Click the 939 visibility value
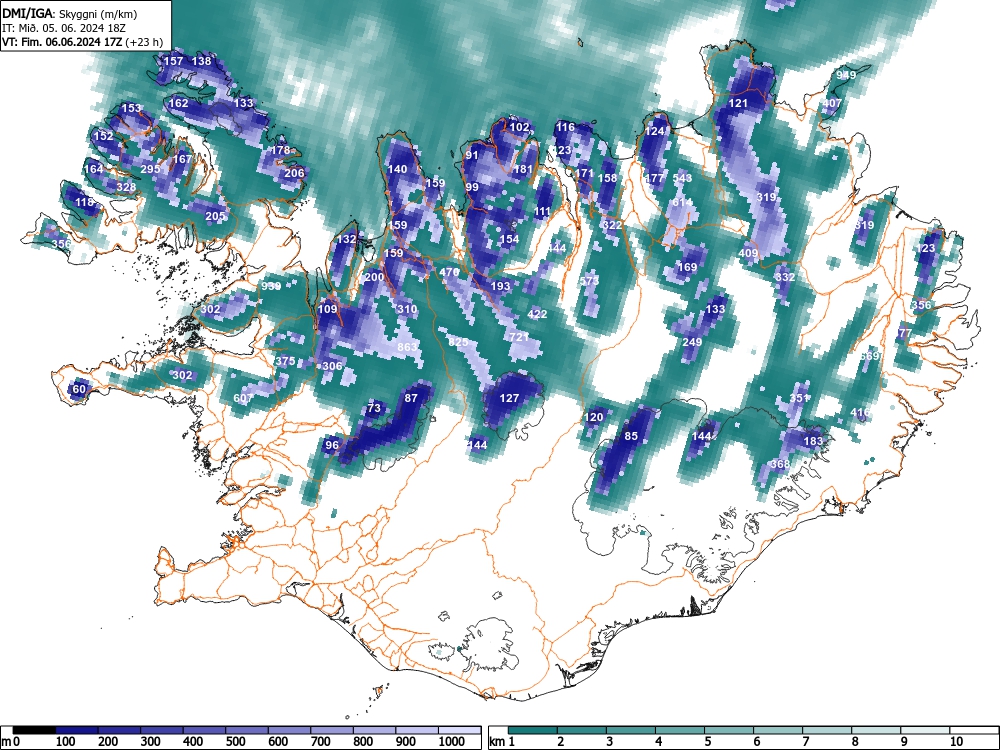The image size is (1000, 750). [x=271, y=286]
